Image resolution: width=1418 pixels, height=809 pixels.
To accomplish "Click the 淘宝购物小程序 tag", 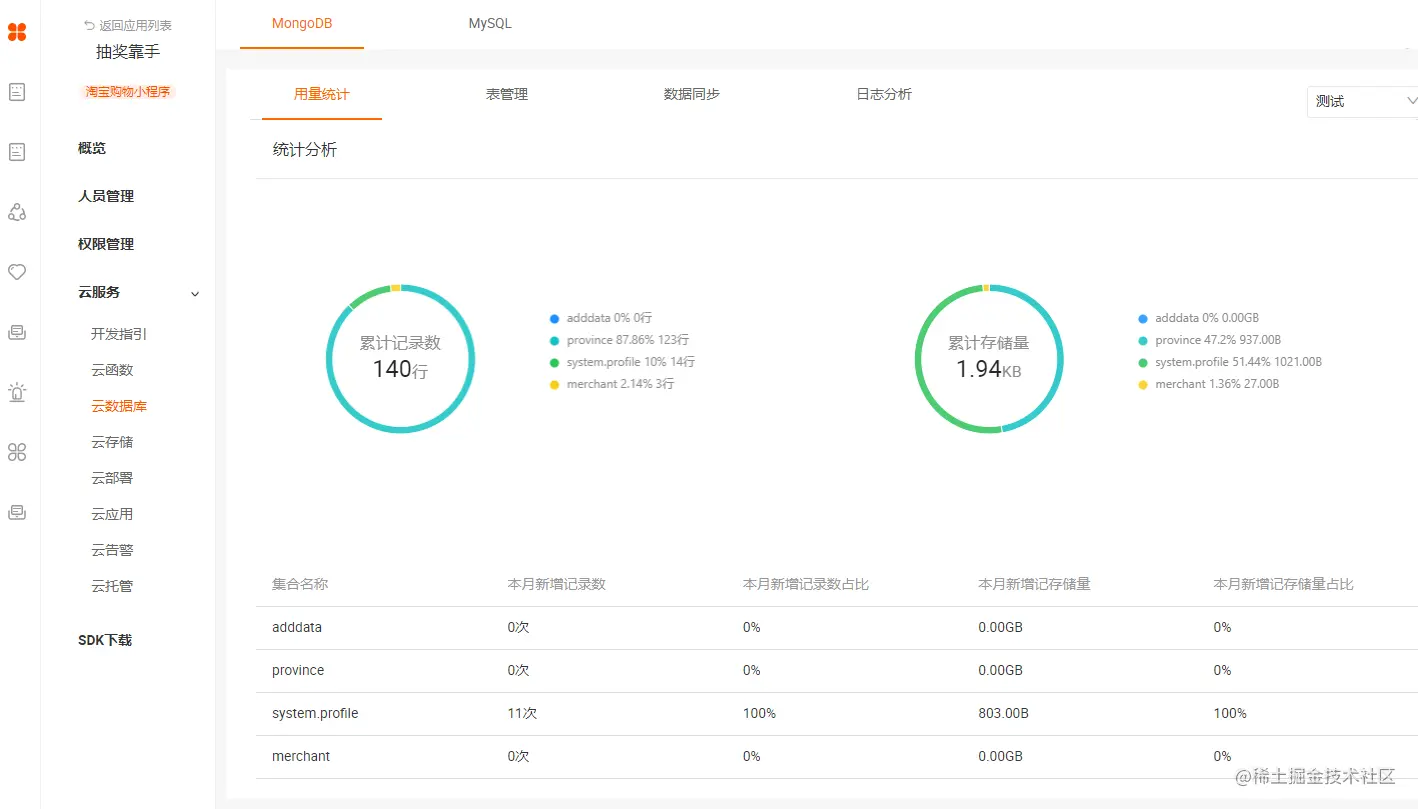I will point(128,91).
